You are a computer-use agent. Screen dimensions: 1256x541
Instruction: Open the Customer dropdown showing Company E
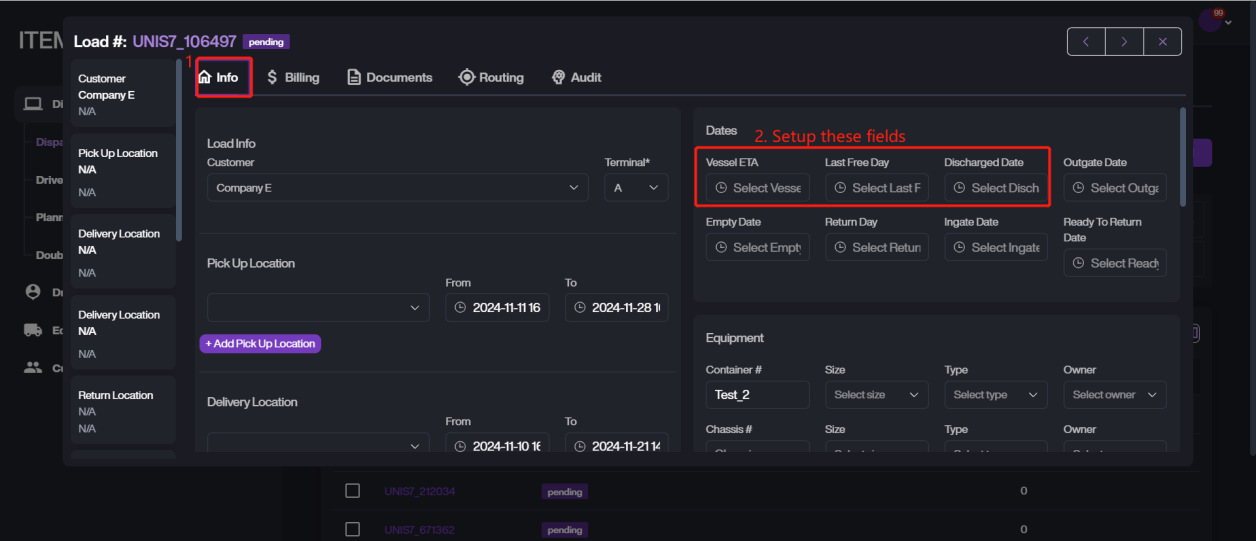pyautogui.click(x=397, y=187)
